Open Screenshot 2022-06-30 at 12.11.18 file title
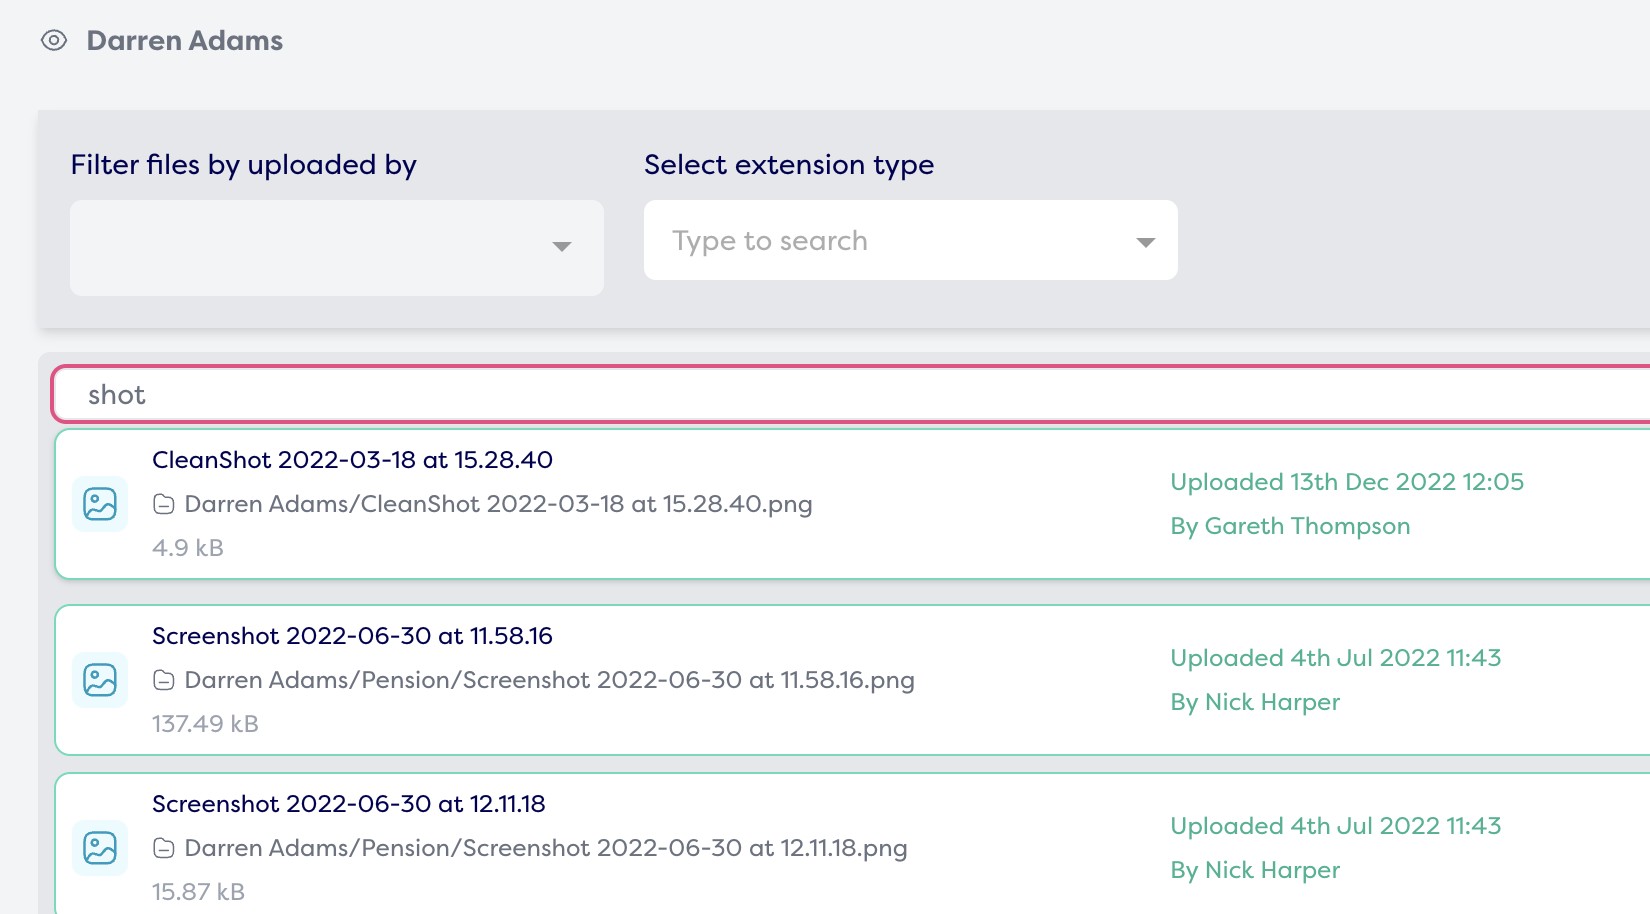The image size is (1650, 914). point(348,804)
